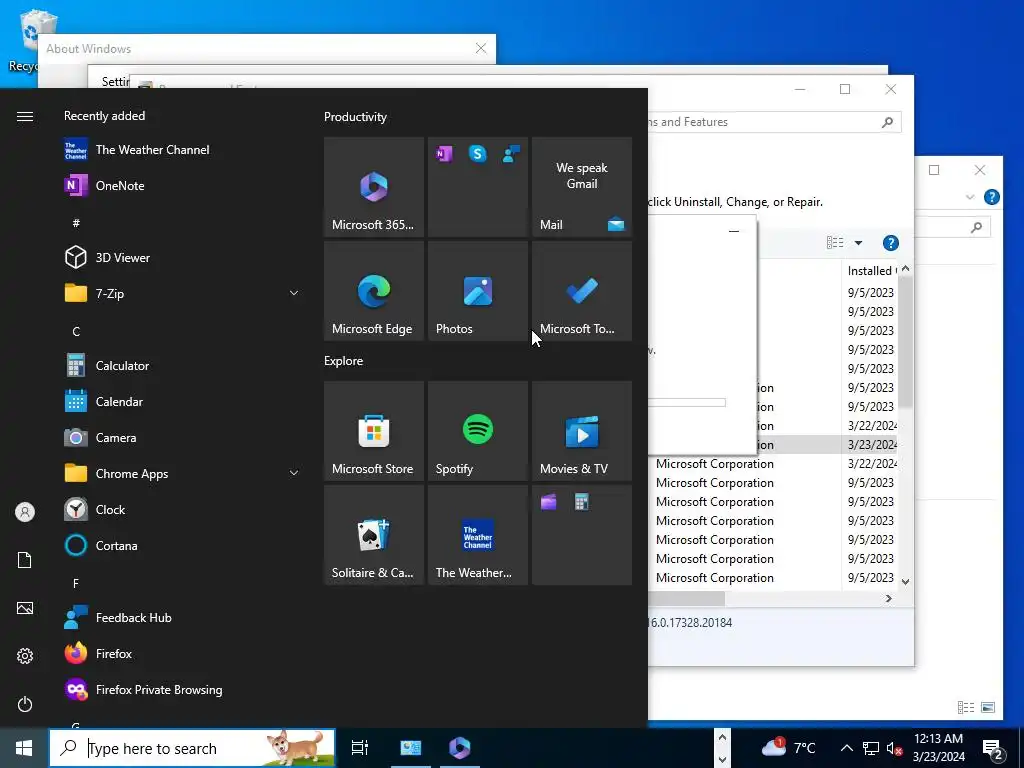Click the Power button in Start
This screenshot has height=768, width=1024.
(x=25, y=704)
